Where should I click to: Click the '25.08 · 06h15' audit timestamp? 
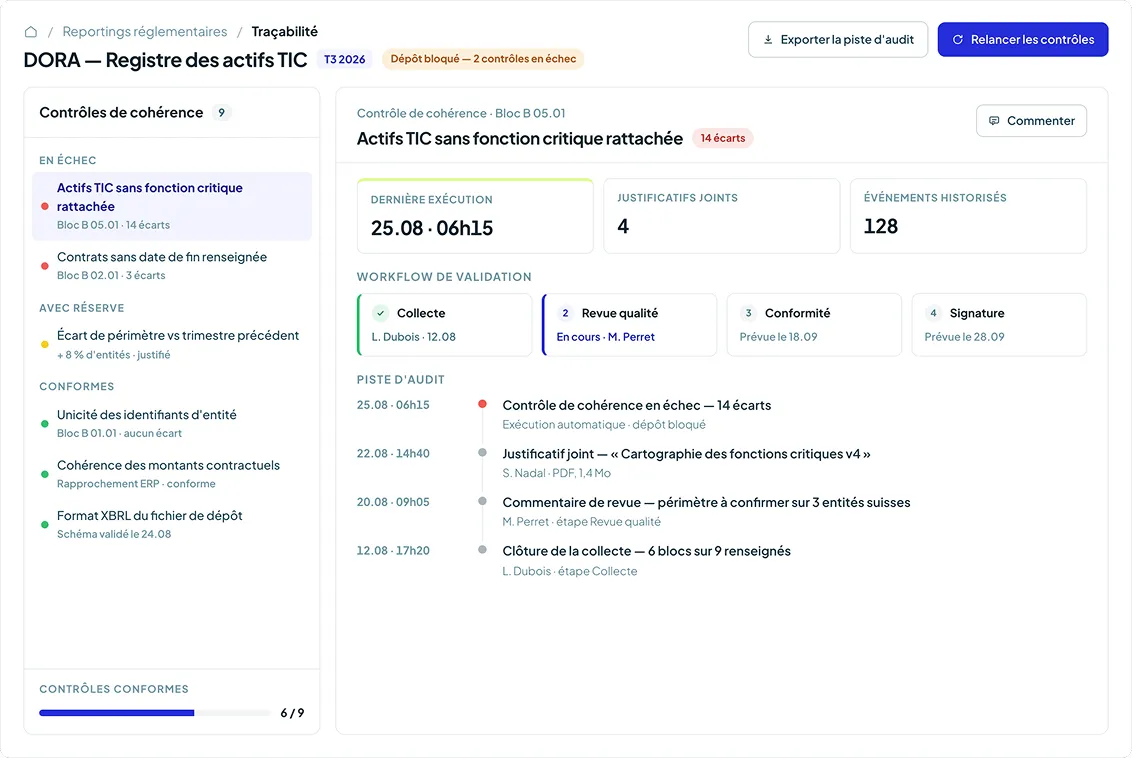tap(393, 405)
